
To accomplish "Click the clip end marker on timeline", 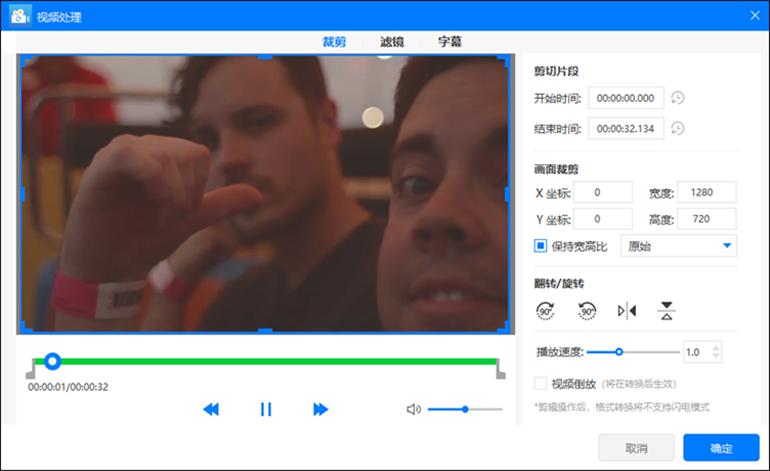I will (500, 369).
